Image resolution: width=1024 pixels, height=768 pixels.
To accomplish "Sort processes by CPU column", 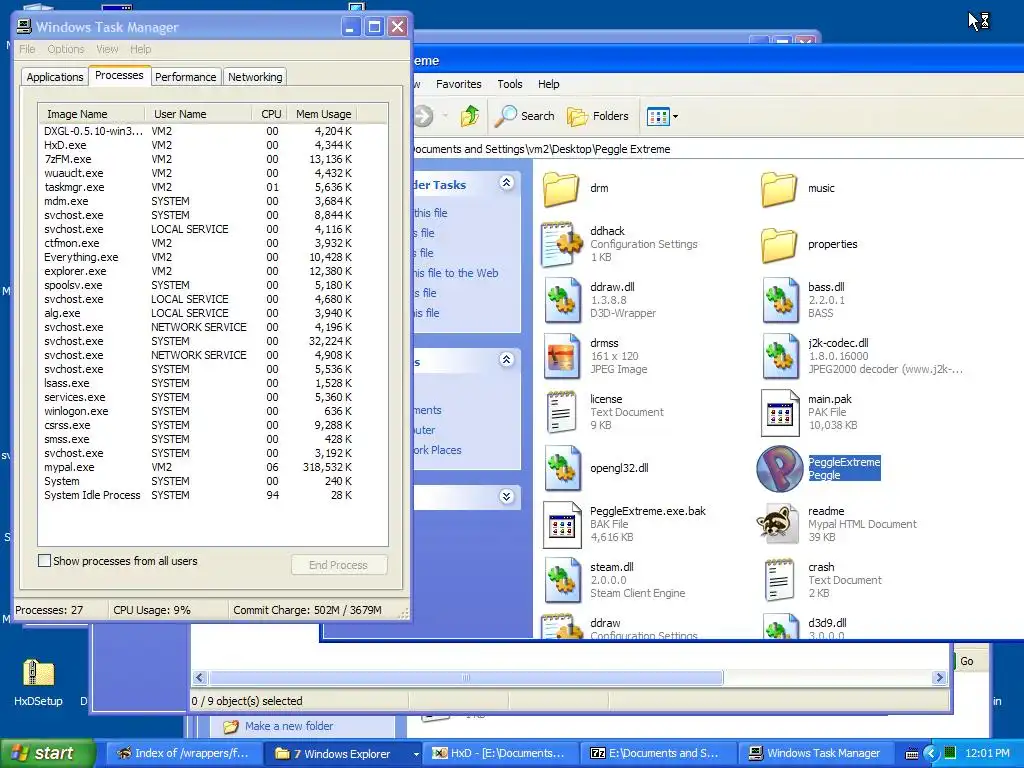I will tap(270, 114).
